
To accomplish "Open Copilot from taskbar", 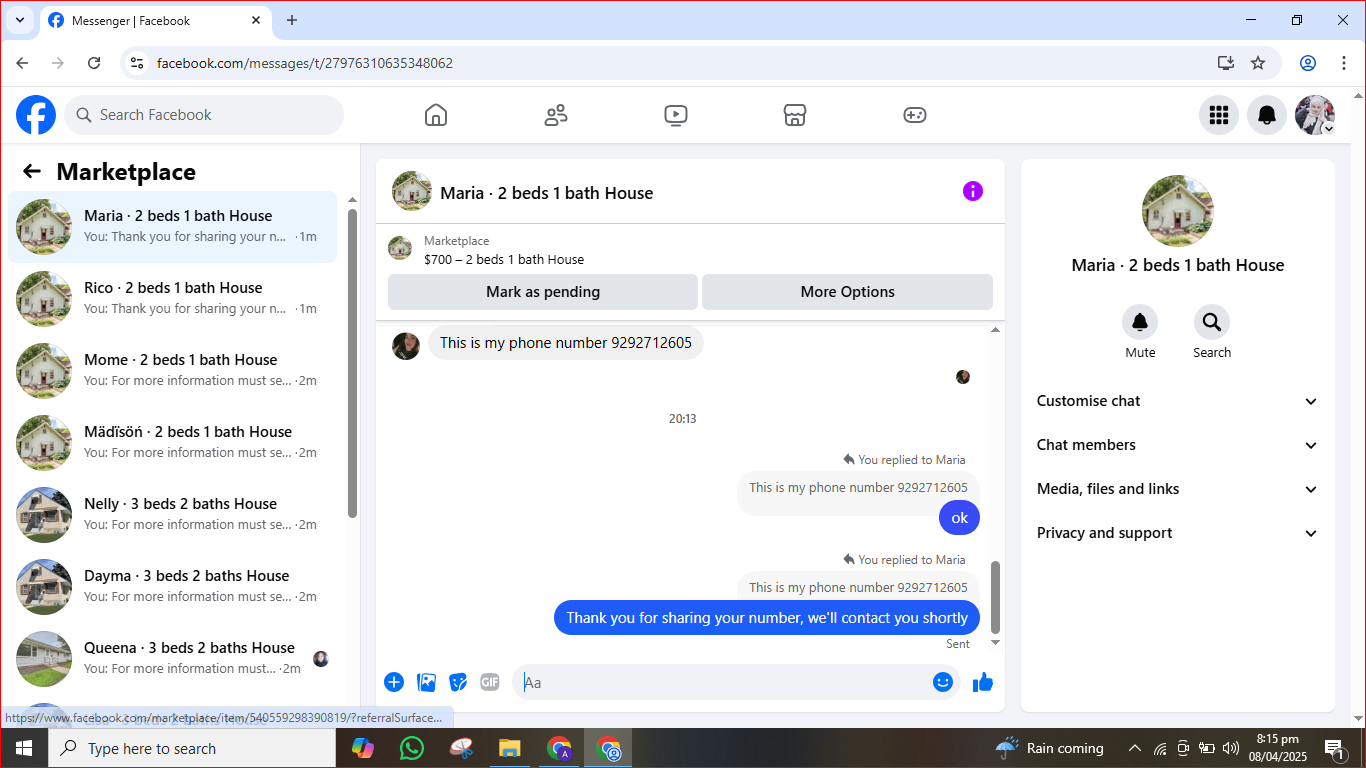I will tap(363, 748).
